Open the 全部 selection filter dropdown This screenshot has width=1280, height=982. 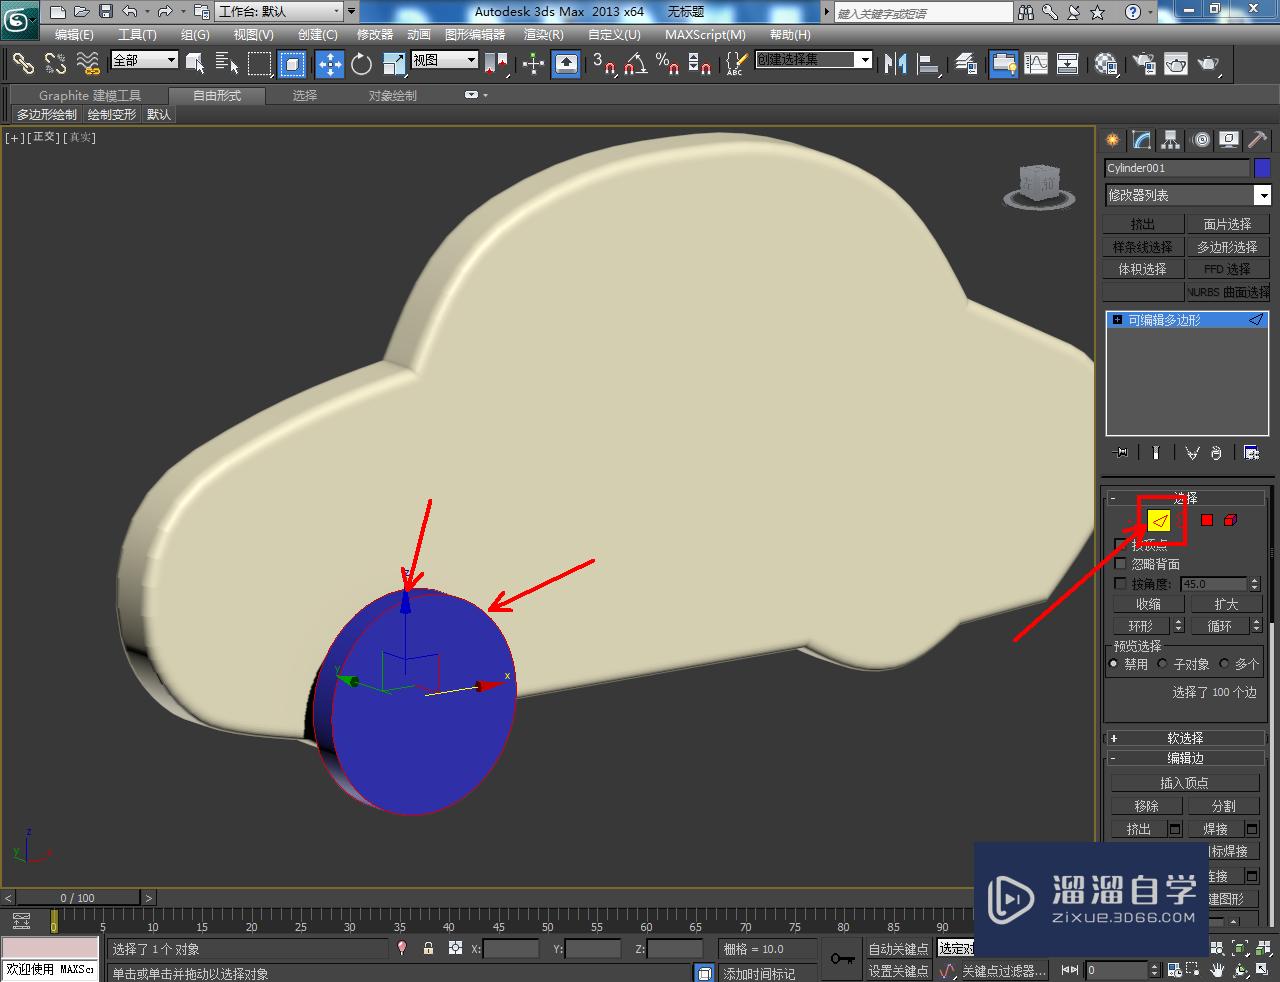click(x=144, y=60)
